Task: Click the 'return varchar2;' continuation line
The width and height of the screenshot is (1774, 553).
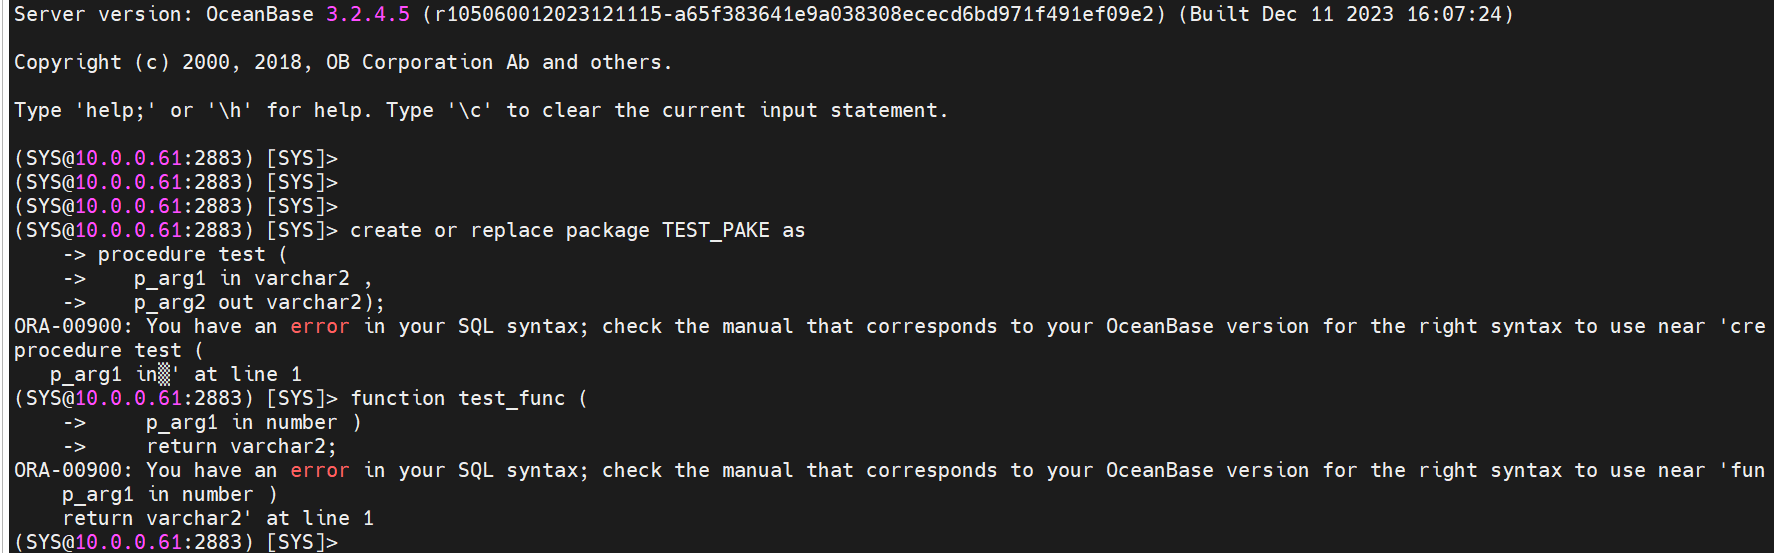Action: tap(242, 446)
